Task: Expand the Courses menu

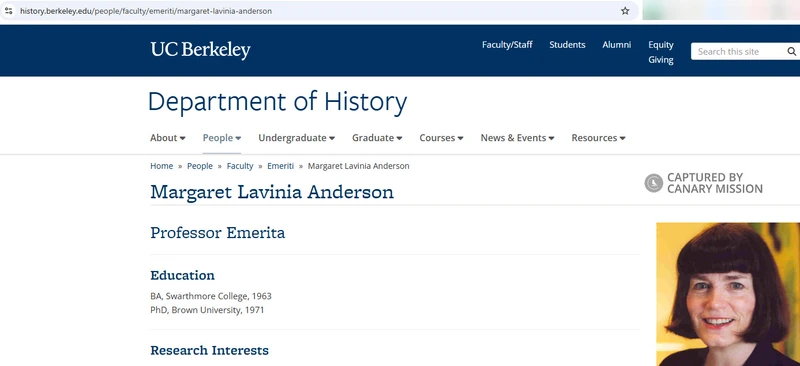Action: [441, 138]
